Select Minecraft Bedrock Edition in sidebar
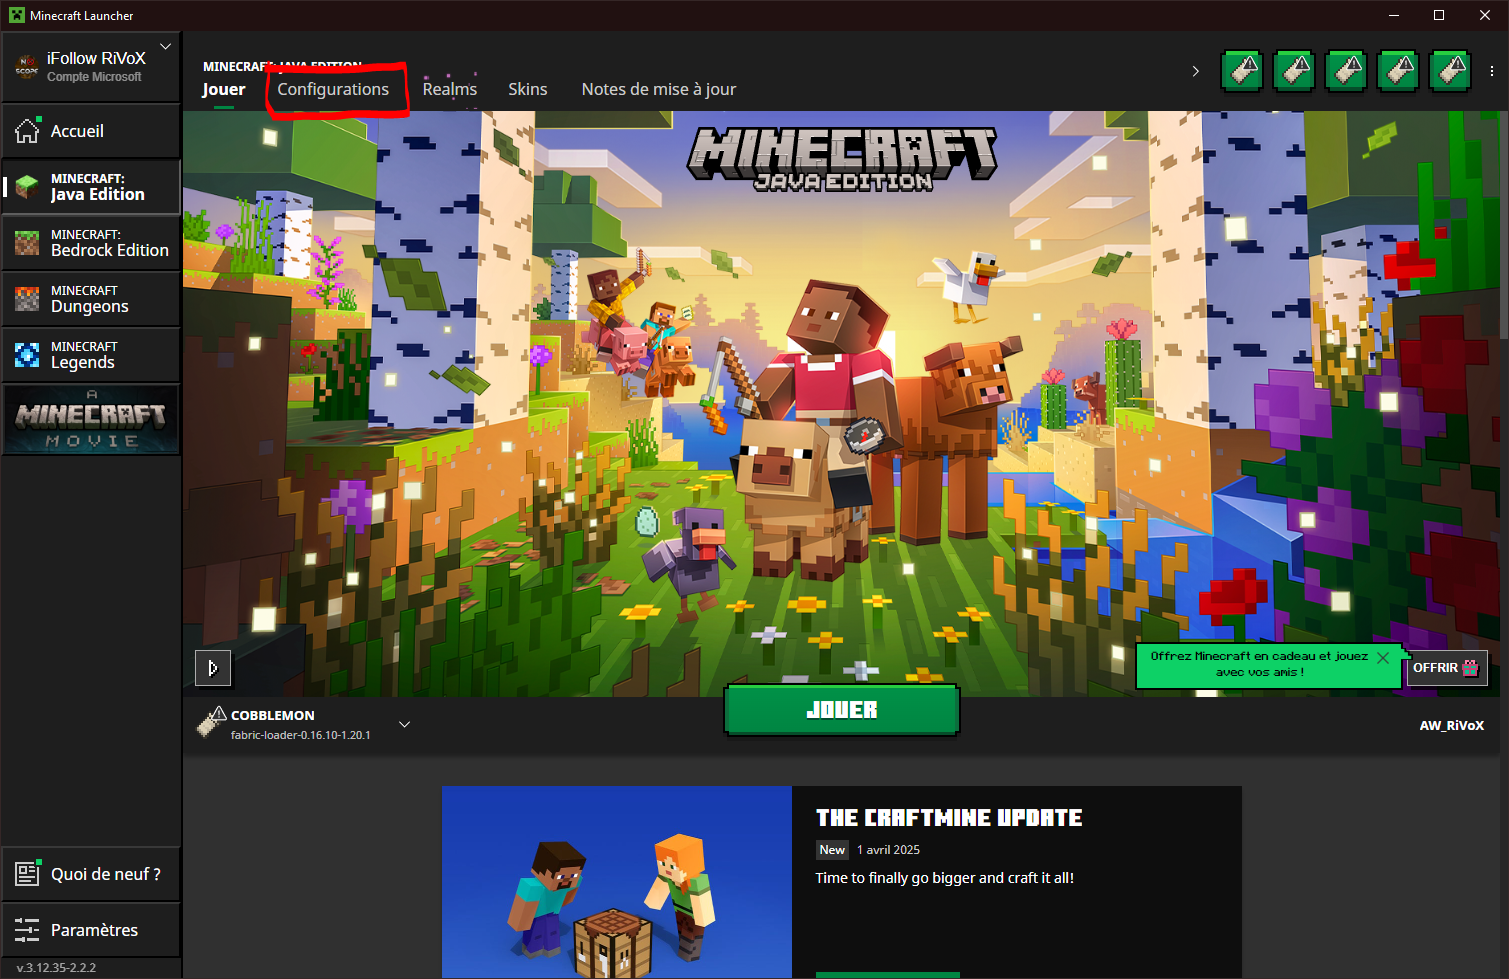Screen dimensions: 1509x979 tap(91, 243)
